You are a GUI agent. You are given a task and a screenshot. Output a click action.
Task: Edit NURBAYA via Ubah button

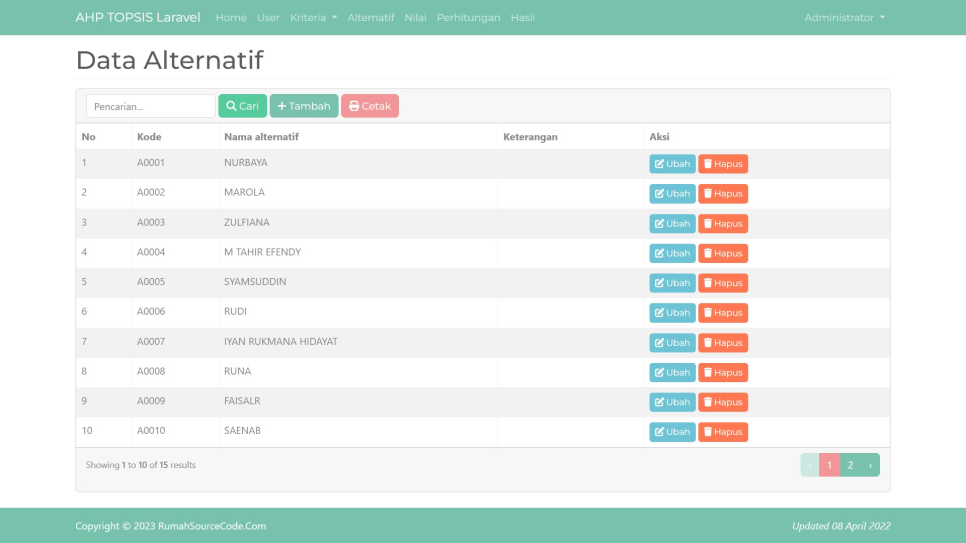pos(672,164)
